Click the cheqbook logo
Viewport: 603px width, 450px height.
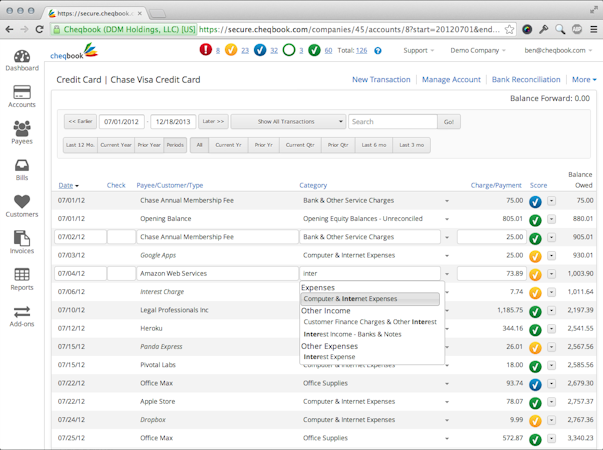pyautogui.click(x=74, y=52)
